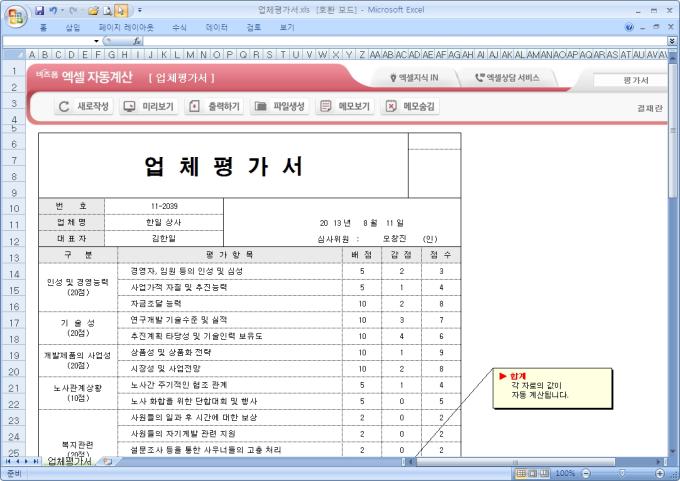This screenshot has height=481, width=680.
Task: Go to next sheet navigation arrow
Action: tap(26, 461)
